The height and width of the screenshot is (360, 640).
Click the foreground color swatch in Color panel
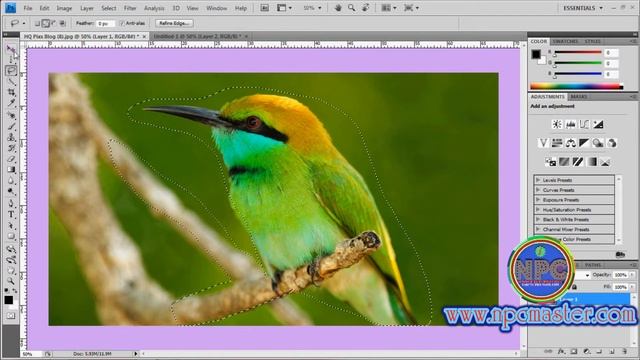pyautogui.click(x=536, y=54)
